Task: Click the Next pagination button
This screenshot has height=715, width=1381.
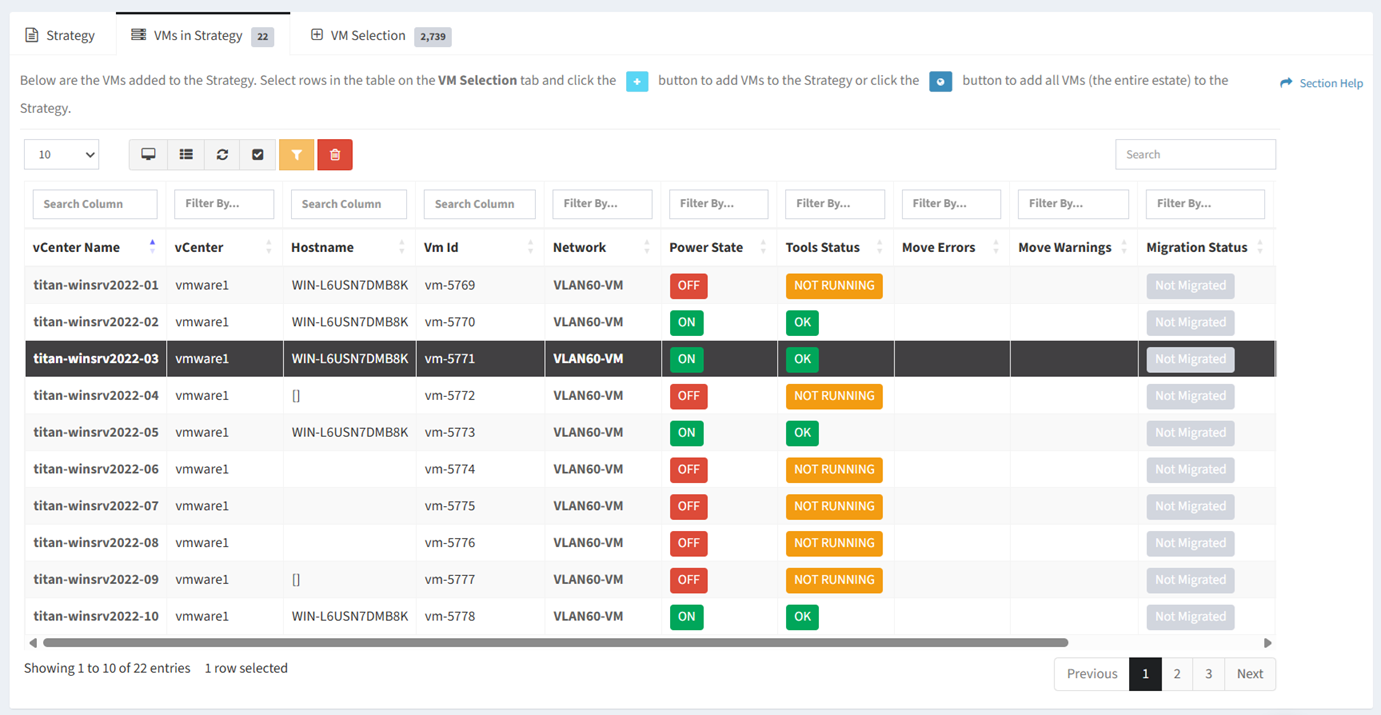Action: (1250, 674)
